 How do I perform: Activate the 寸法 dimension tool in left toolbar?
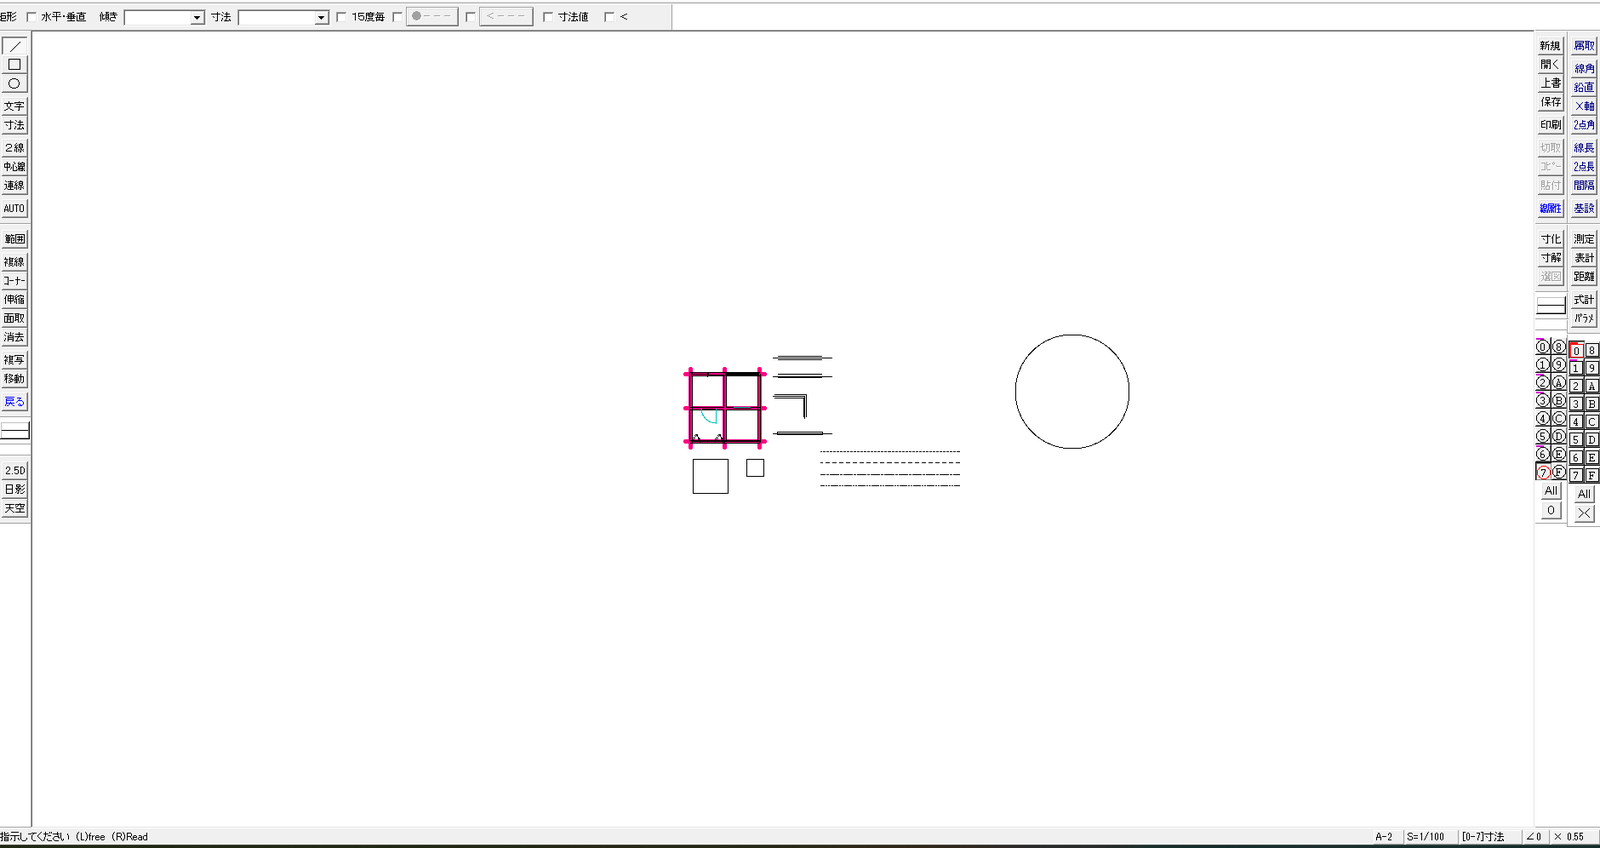pyautogui.click(x=14, y=125)
